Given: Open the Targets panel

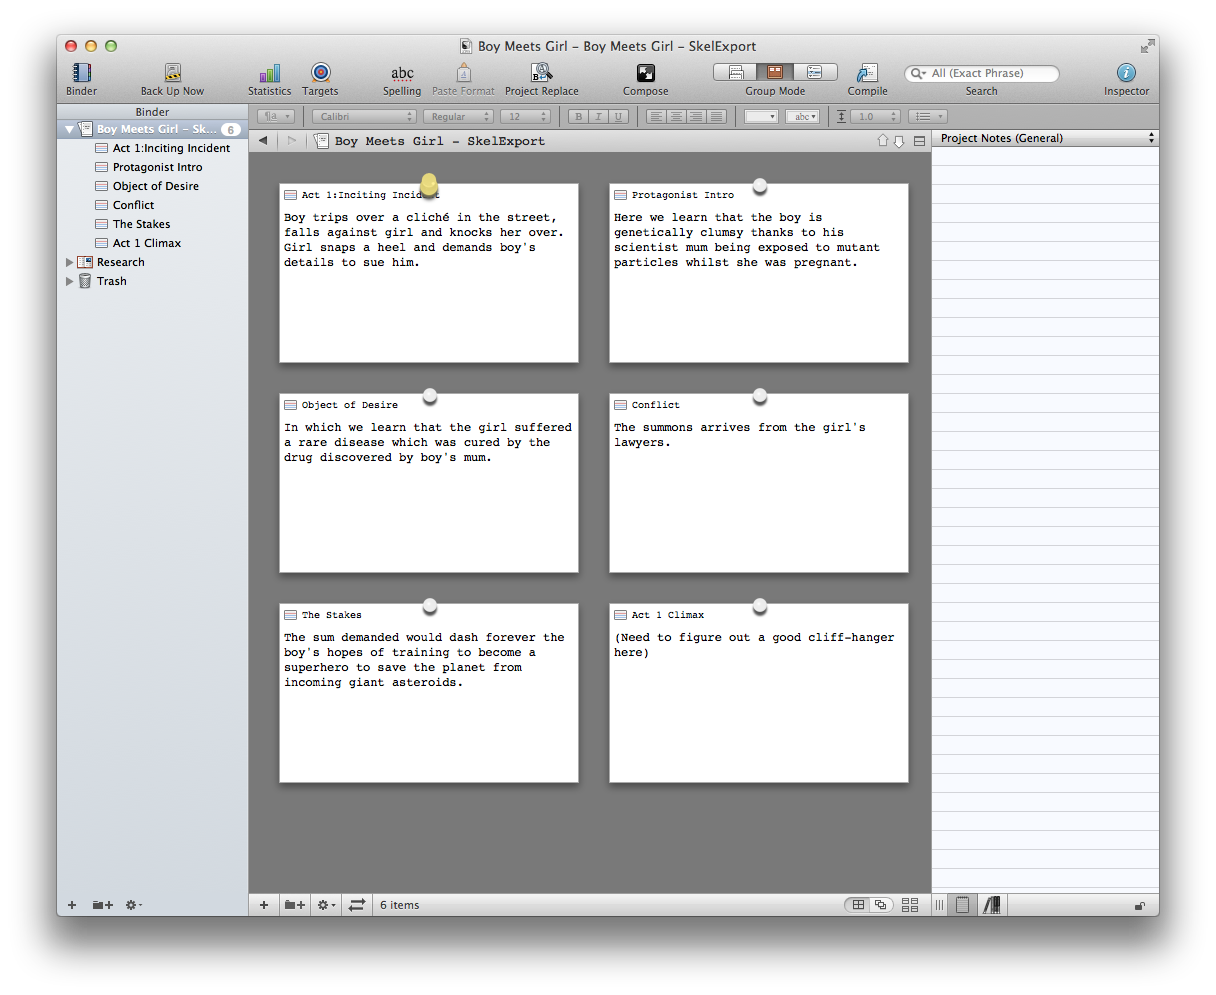Looking at the screenshot, I should [x=320, y=74].
